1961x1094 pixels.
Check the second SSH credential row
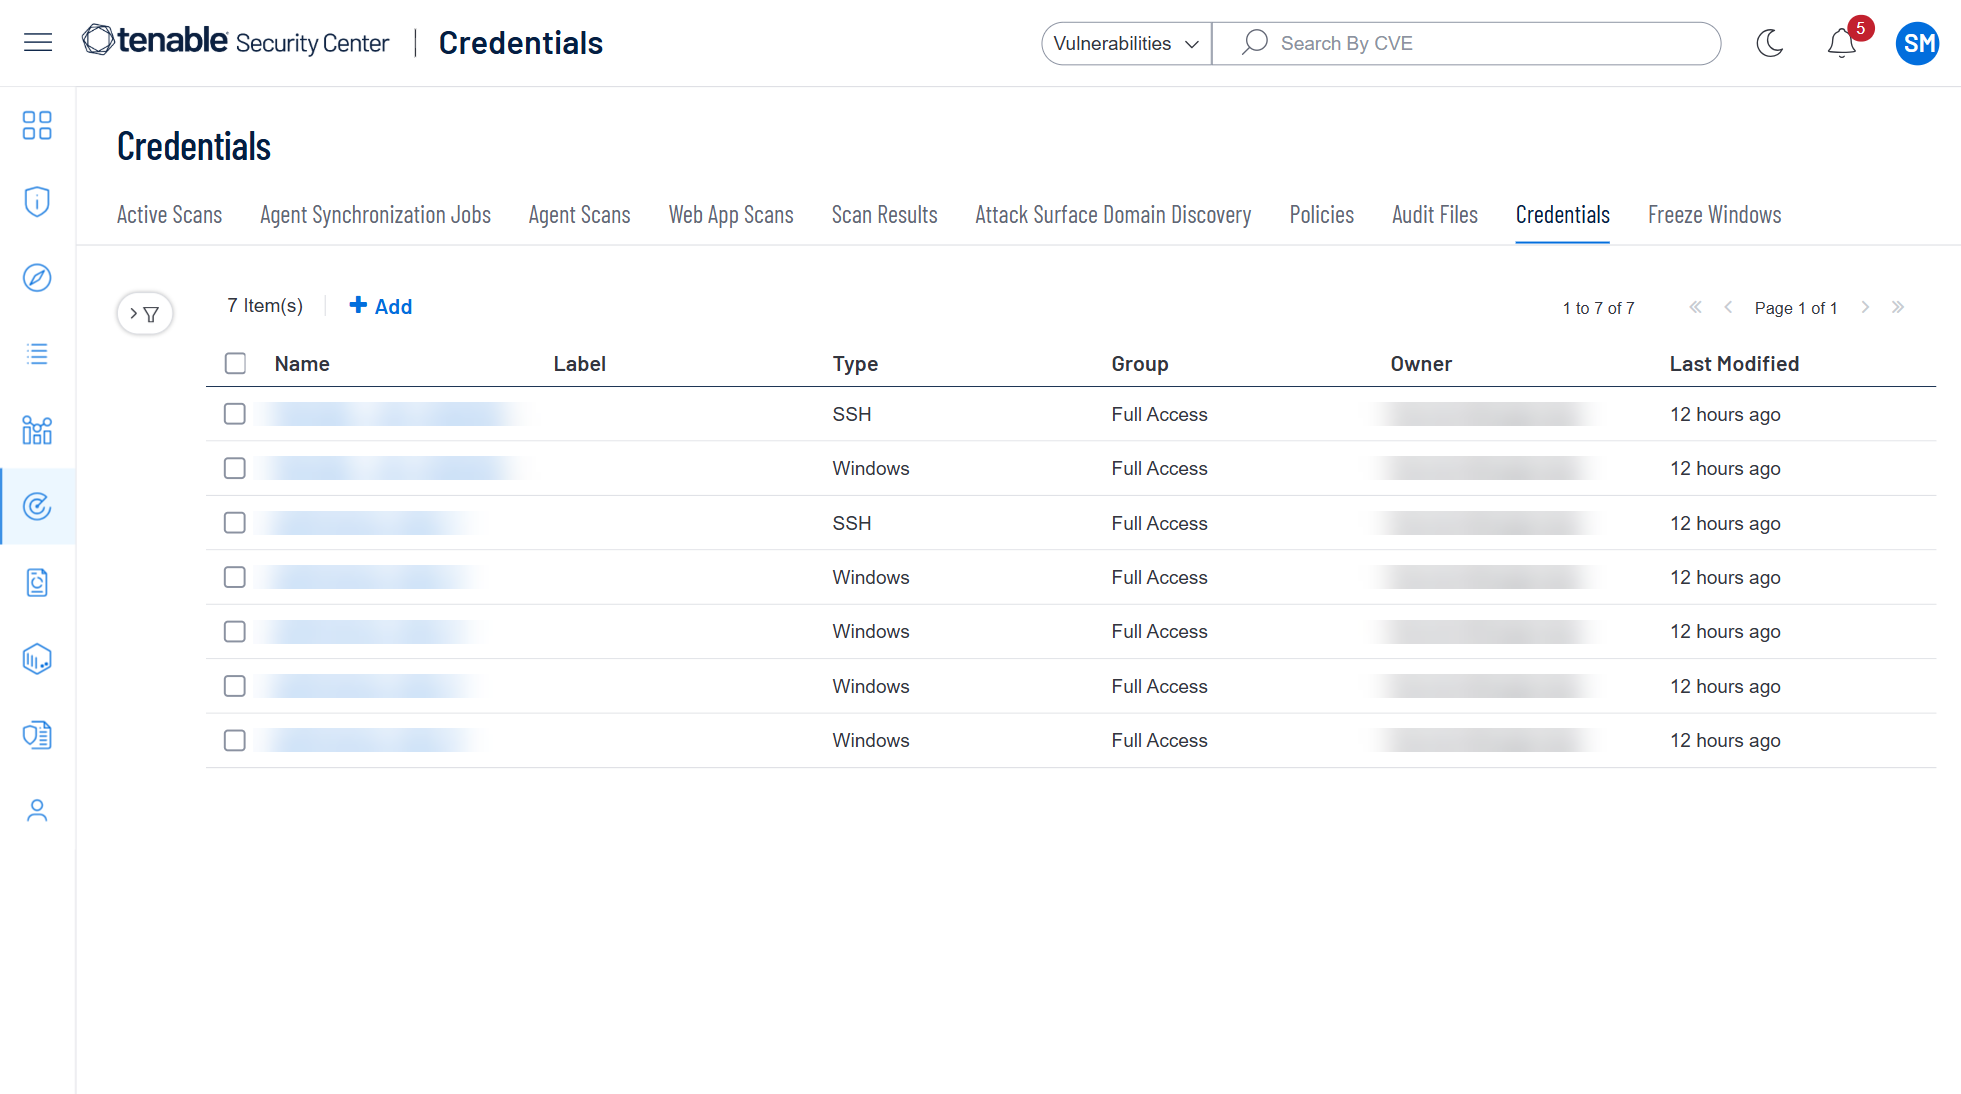point(235,523)
